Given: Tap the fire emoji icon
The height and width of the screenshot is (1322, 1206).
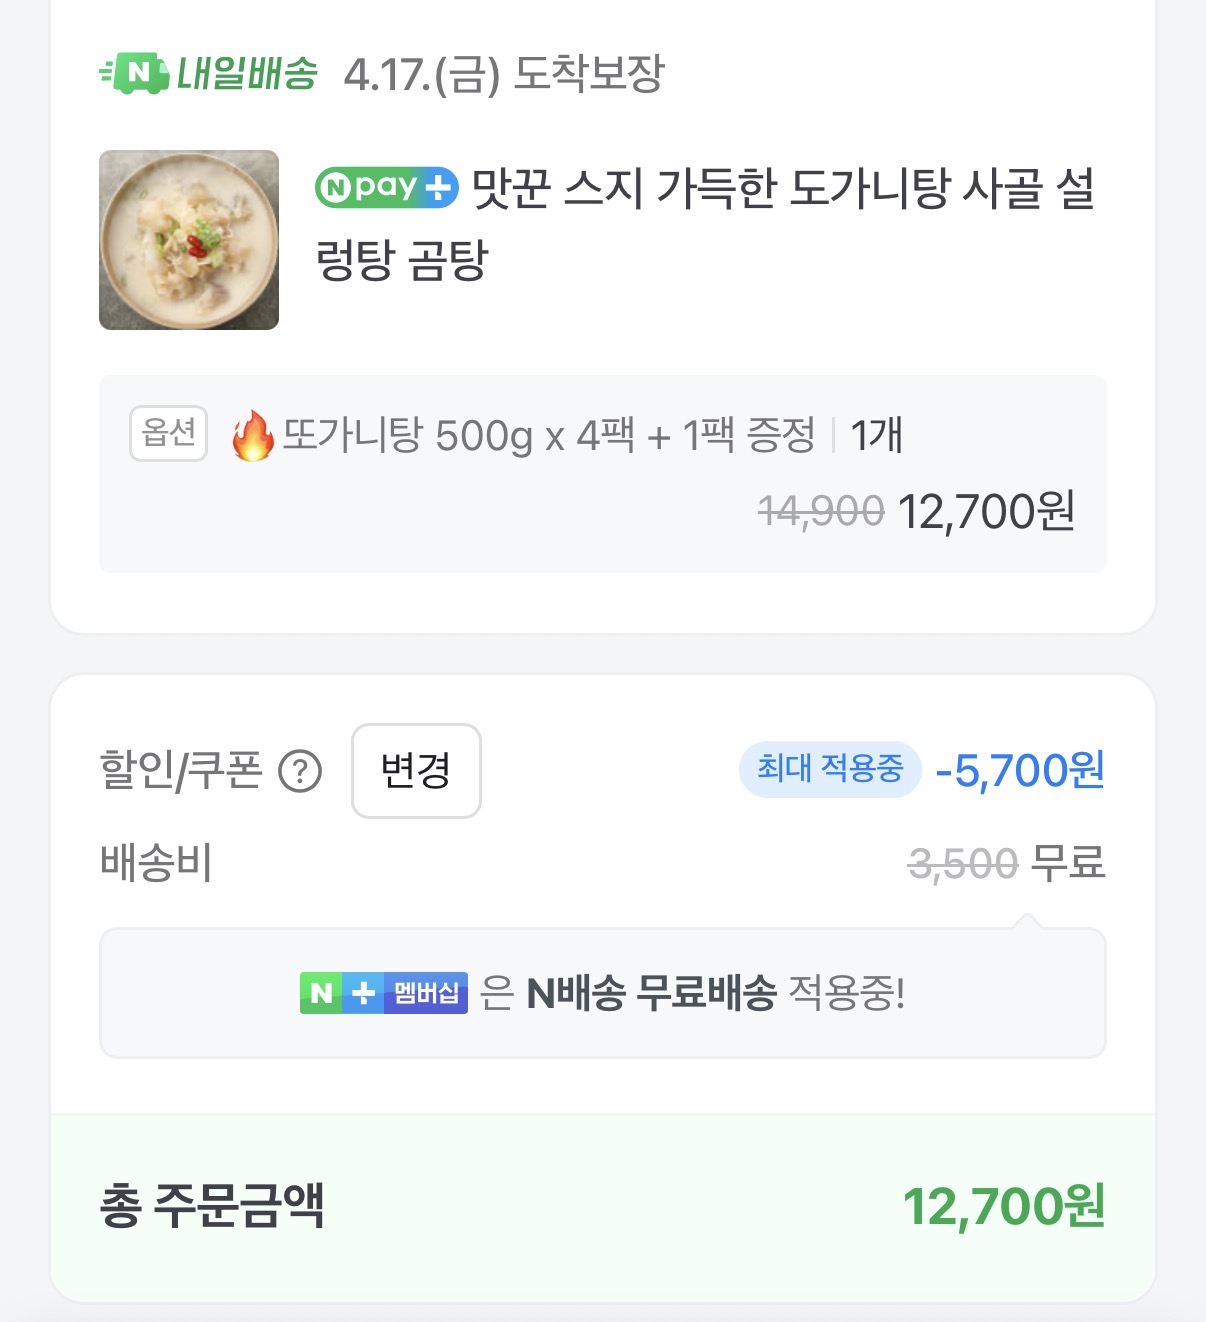Looking at the screenshot, I should [x=252, y=436].
